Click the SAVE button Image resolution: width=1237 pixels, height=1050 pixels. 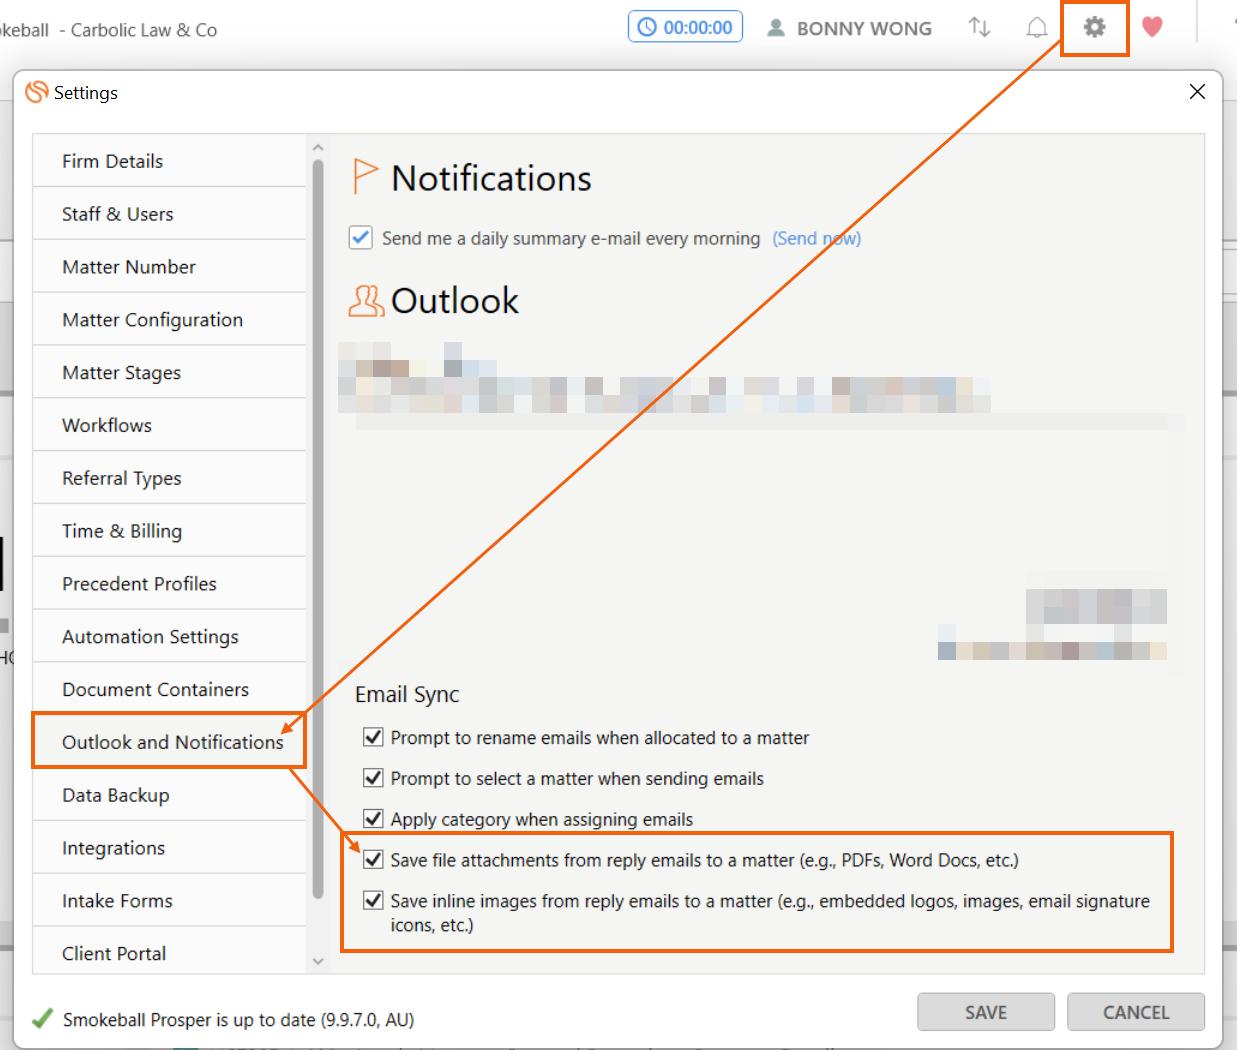986,1012
